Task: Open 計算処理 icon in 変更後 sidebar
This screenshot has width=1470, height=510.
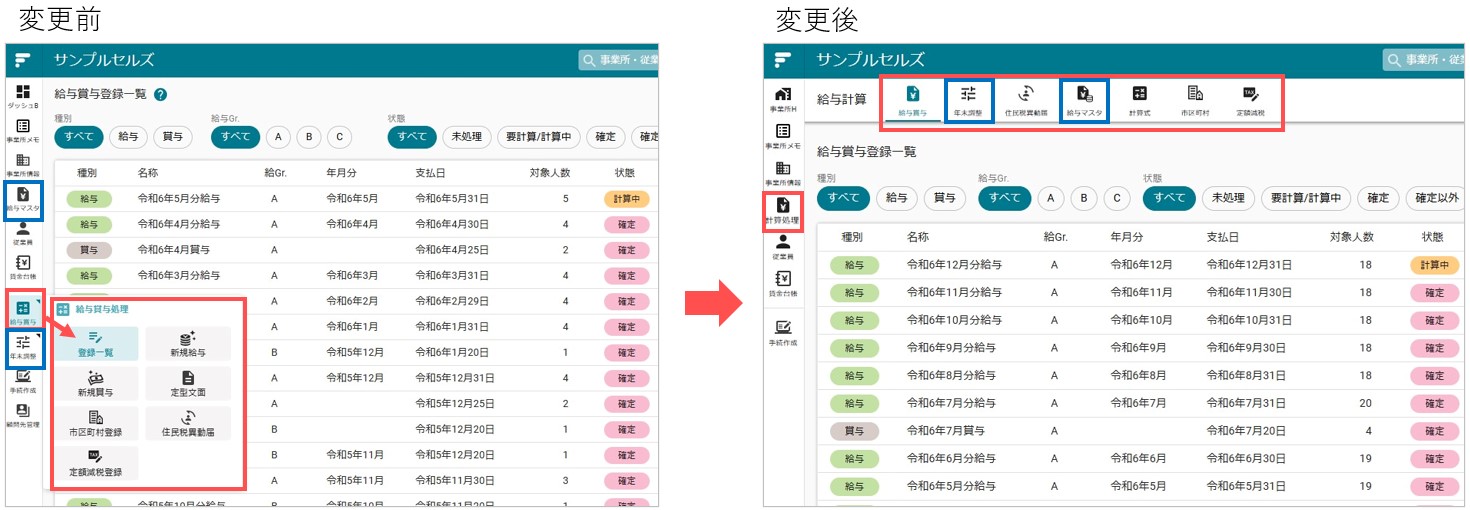Action: (783, 211)
